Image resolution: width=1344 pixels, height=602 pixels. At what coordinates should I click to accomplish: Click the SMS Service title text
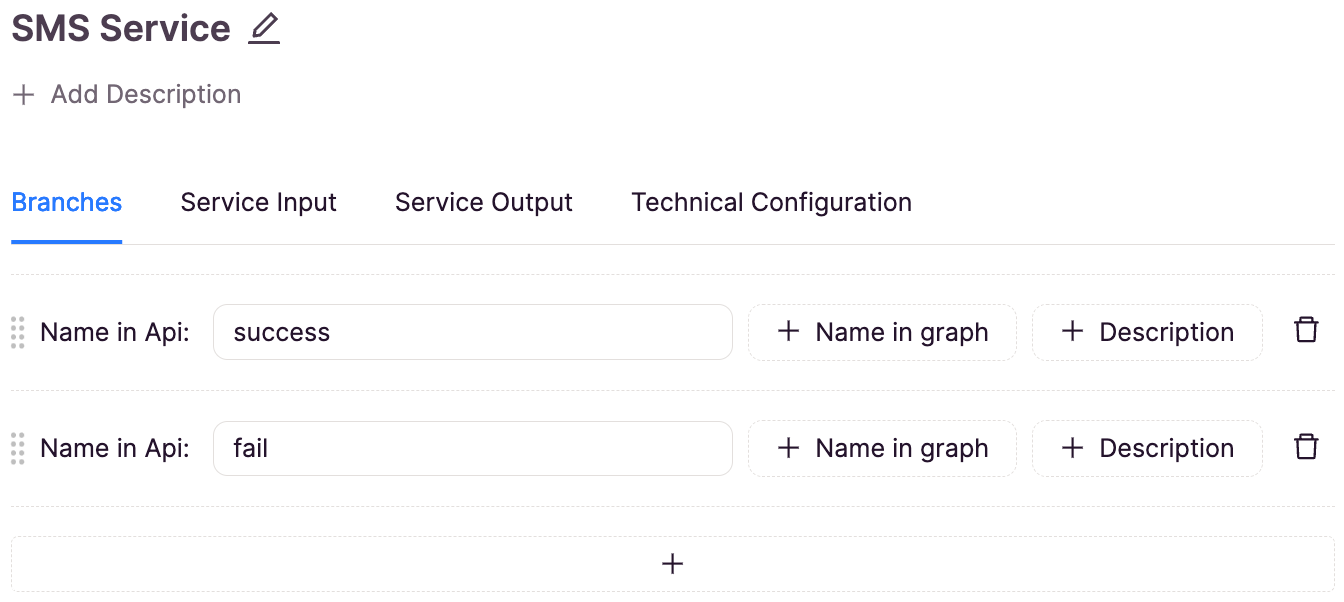121,28
